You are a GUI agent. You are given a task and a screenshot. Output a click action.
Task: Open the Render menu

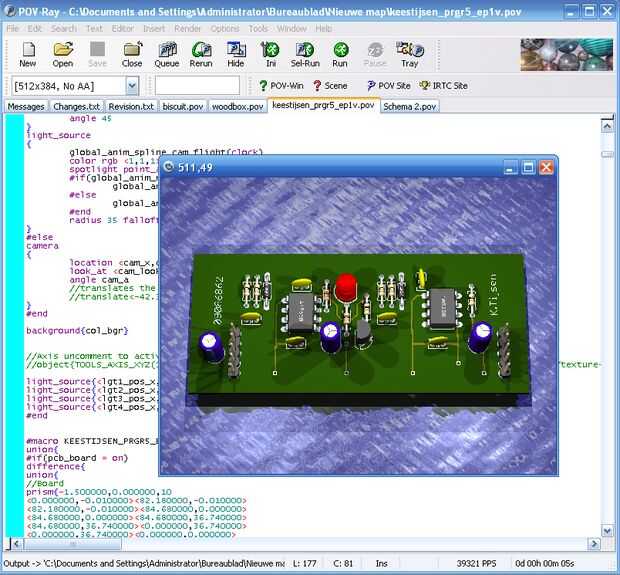tap(187, 28)
